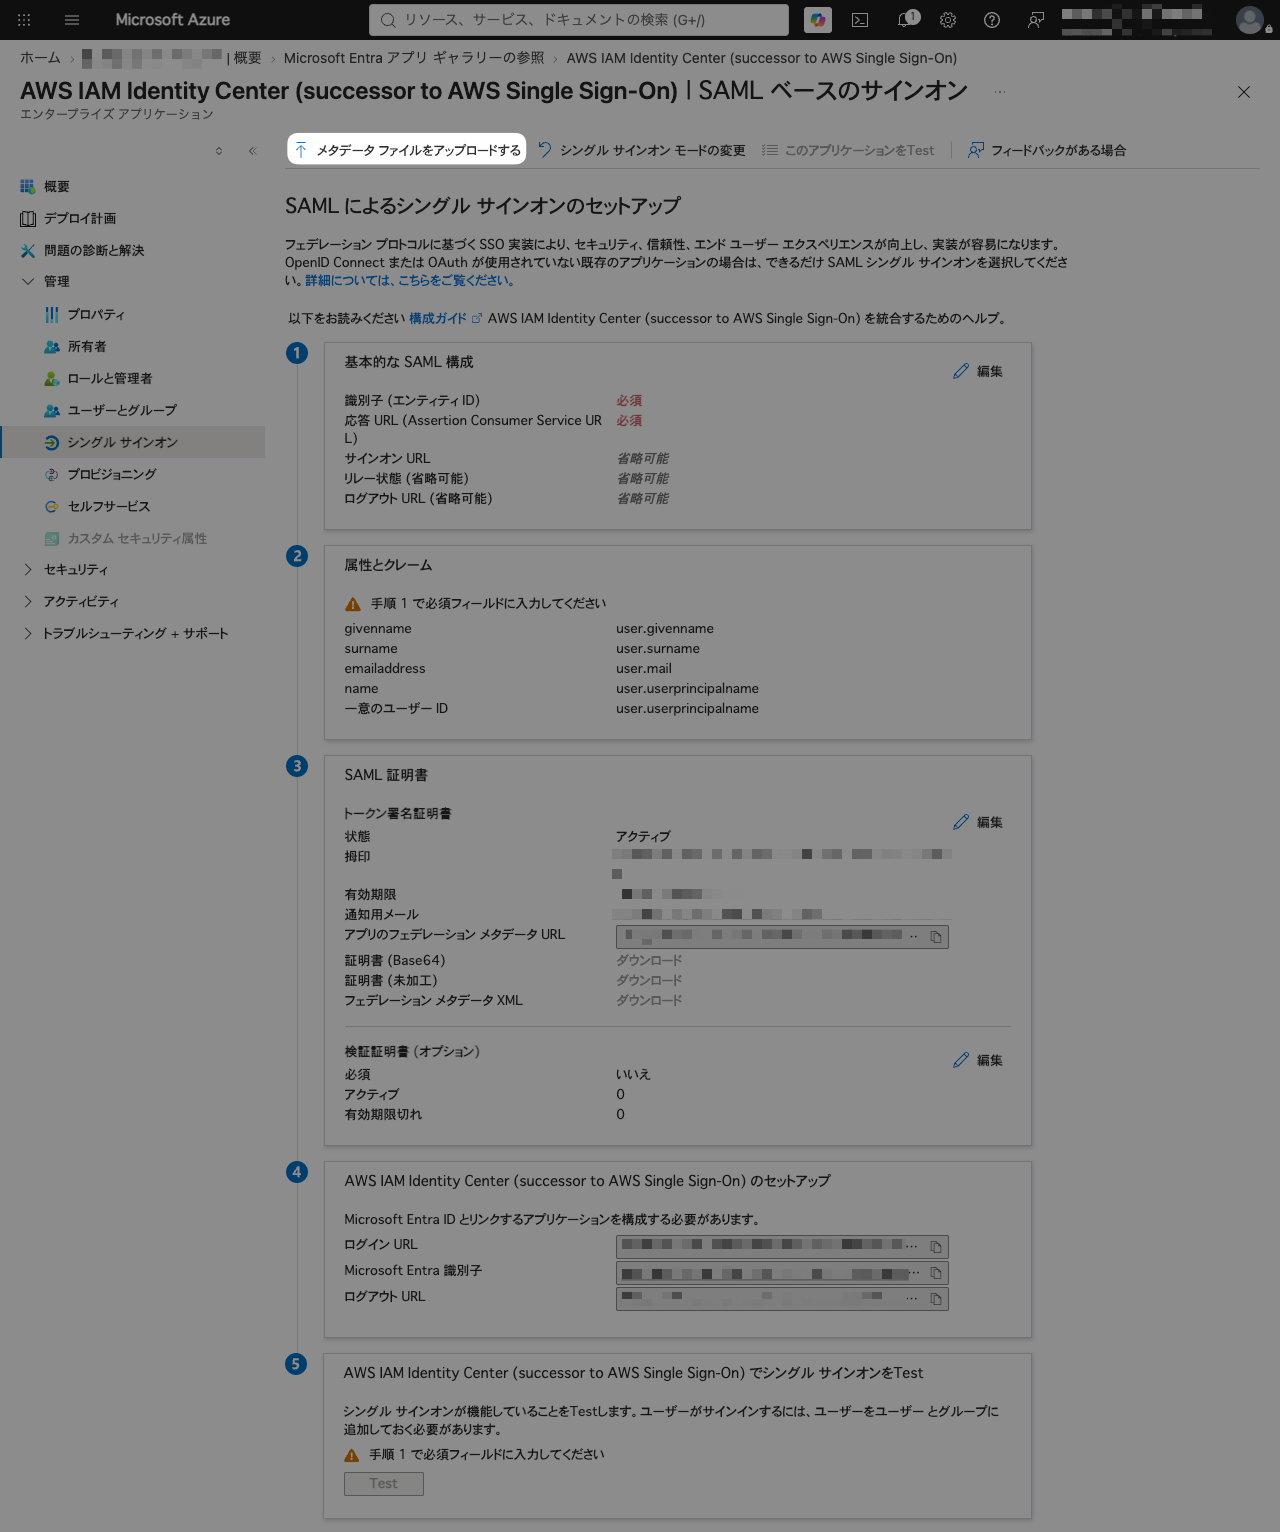
Task: Open the 詳細については、こちらをご覧ください link
Action: (410, 280)
